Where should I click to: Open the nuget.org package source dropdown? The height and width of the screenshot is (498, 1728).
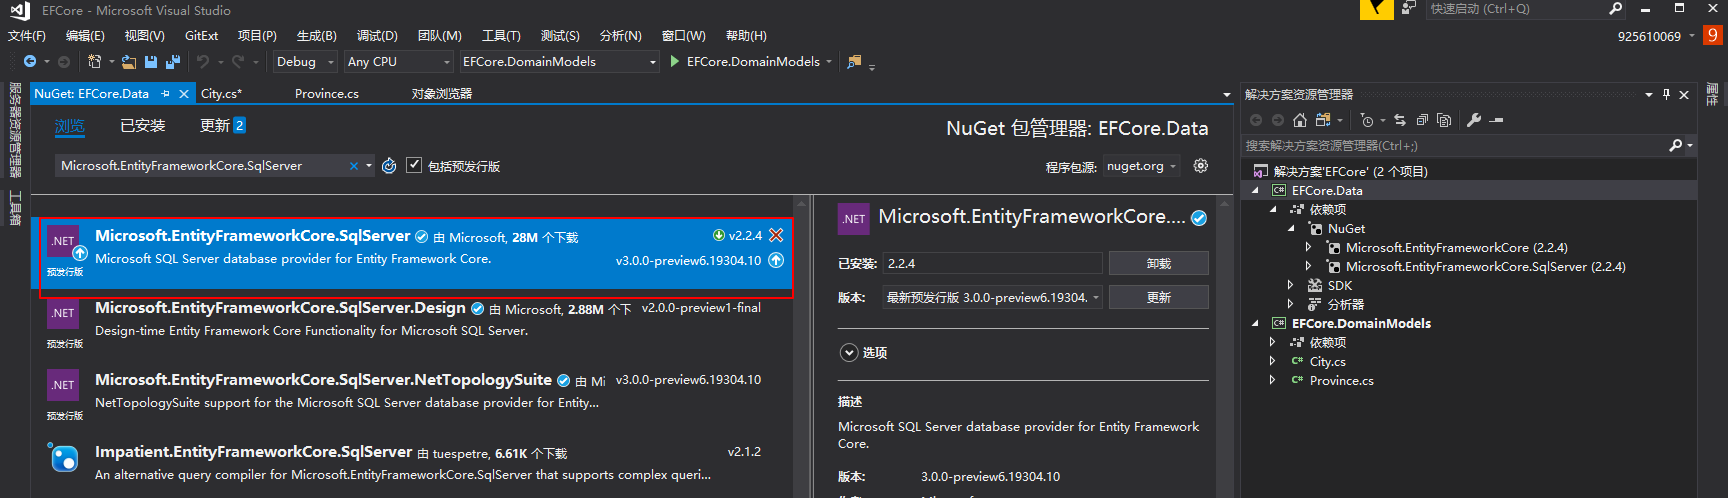[1142, 166]
